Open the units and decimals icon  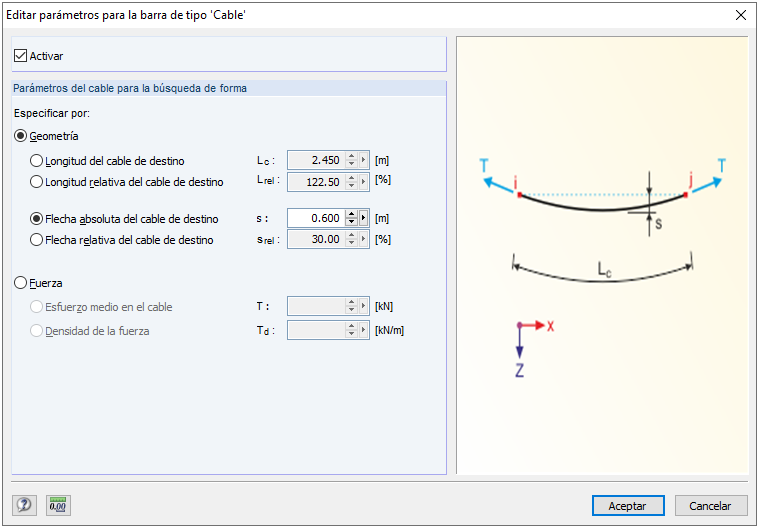coord(58,505)
